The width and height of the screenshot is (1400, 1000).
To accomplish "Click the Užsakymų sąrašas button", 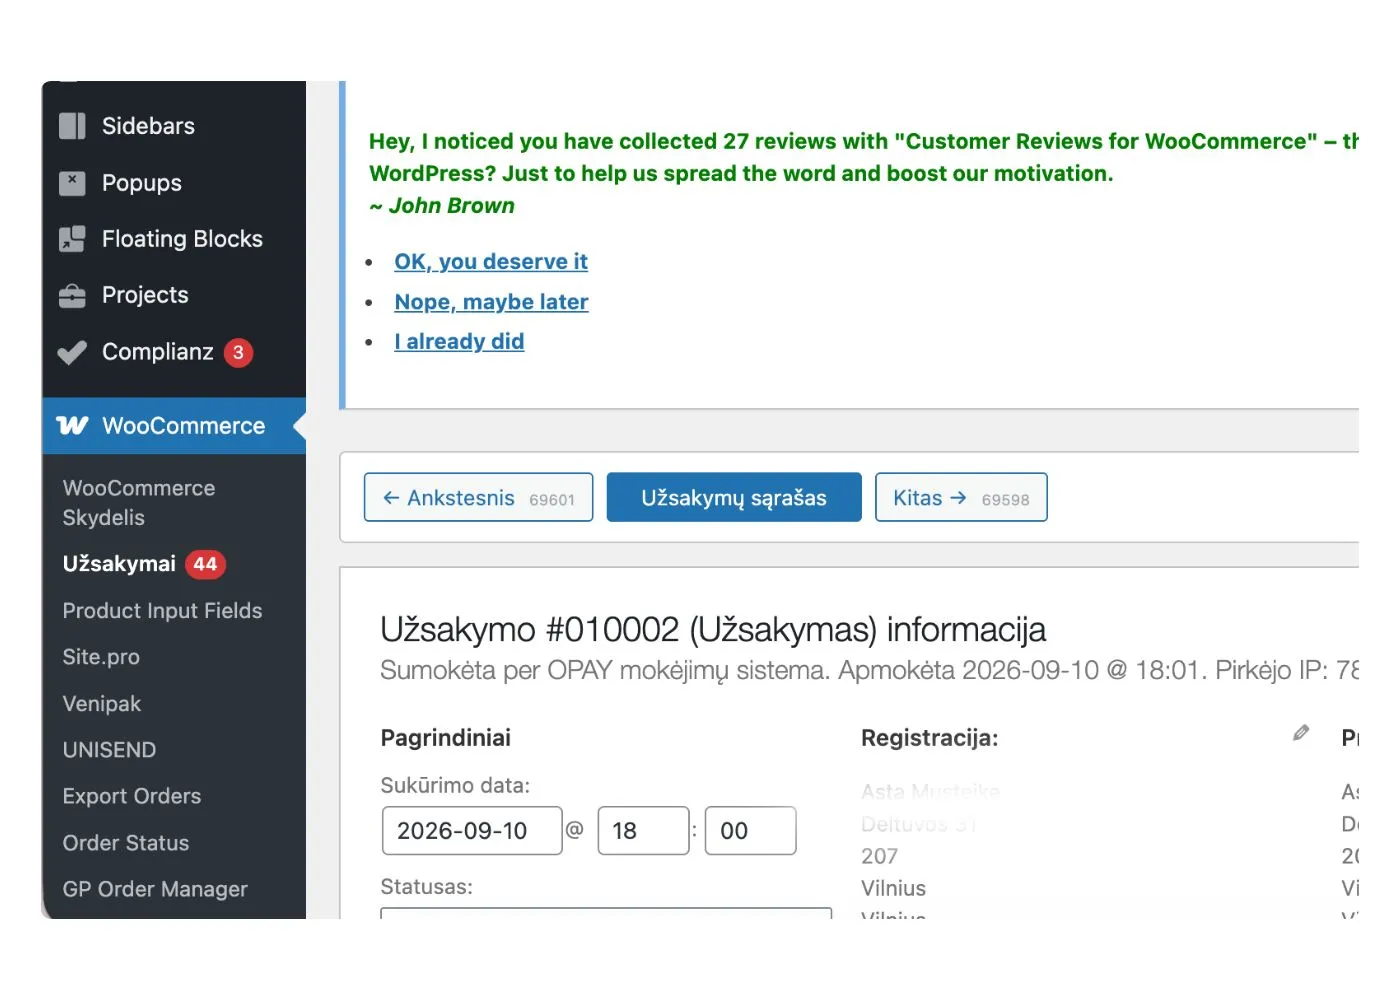I will (734, 498).
